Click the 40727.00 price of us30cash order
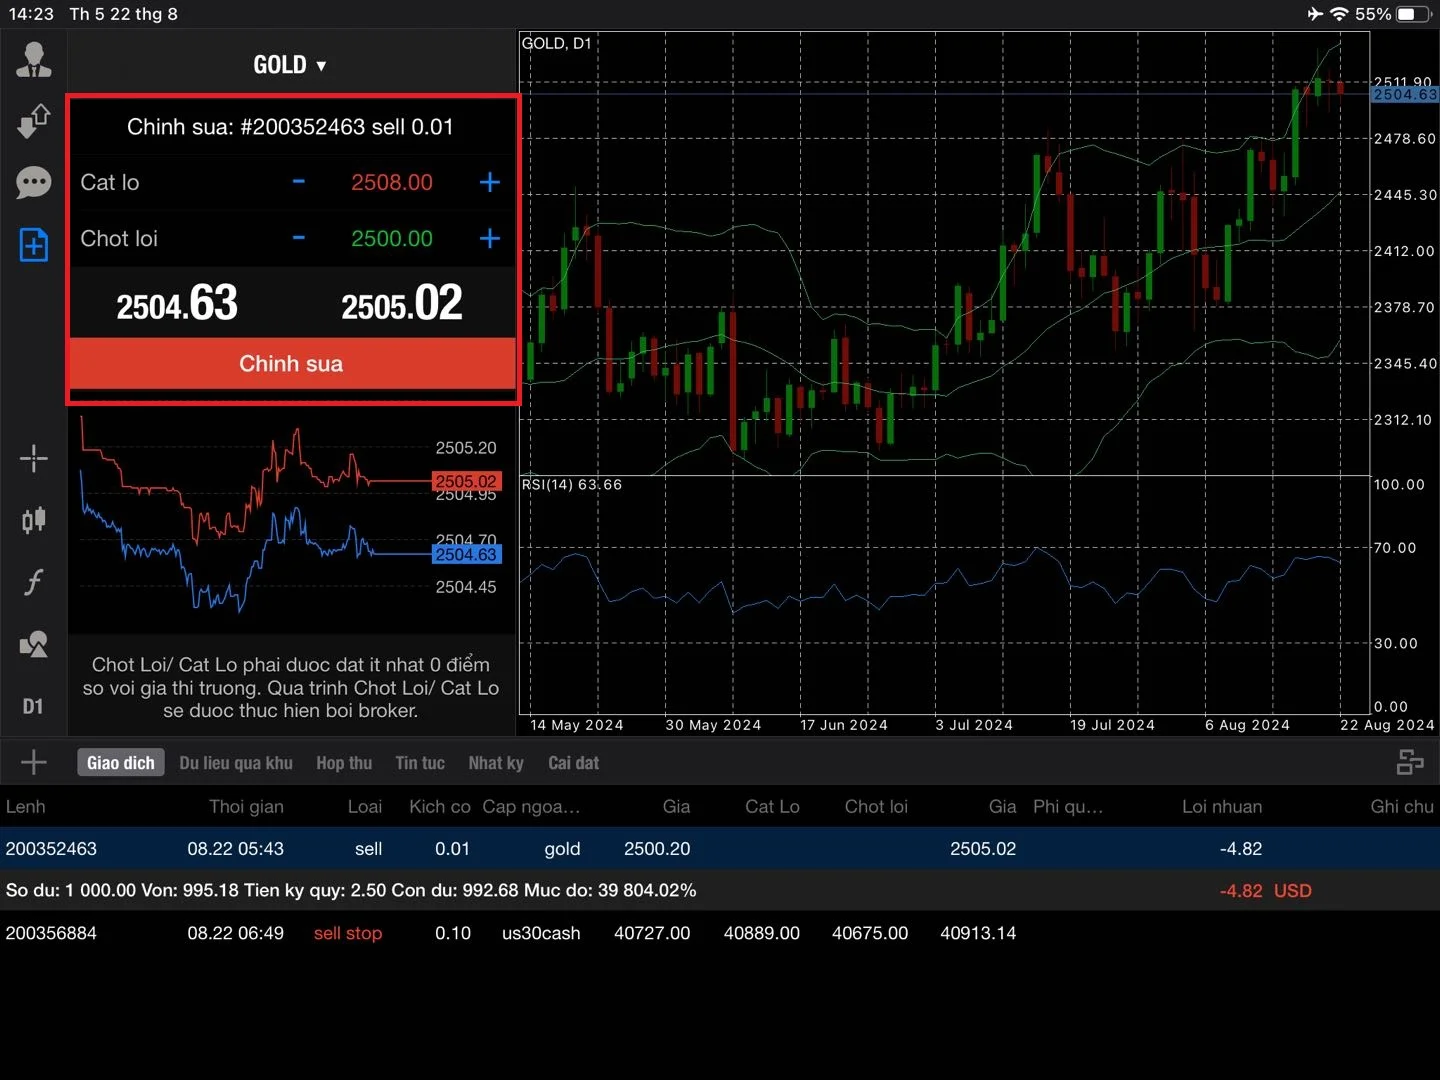The height and width of the screenshot is (1080, 1440). pos(652,933)
